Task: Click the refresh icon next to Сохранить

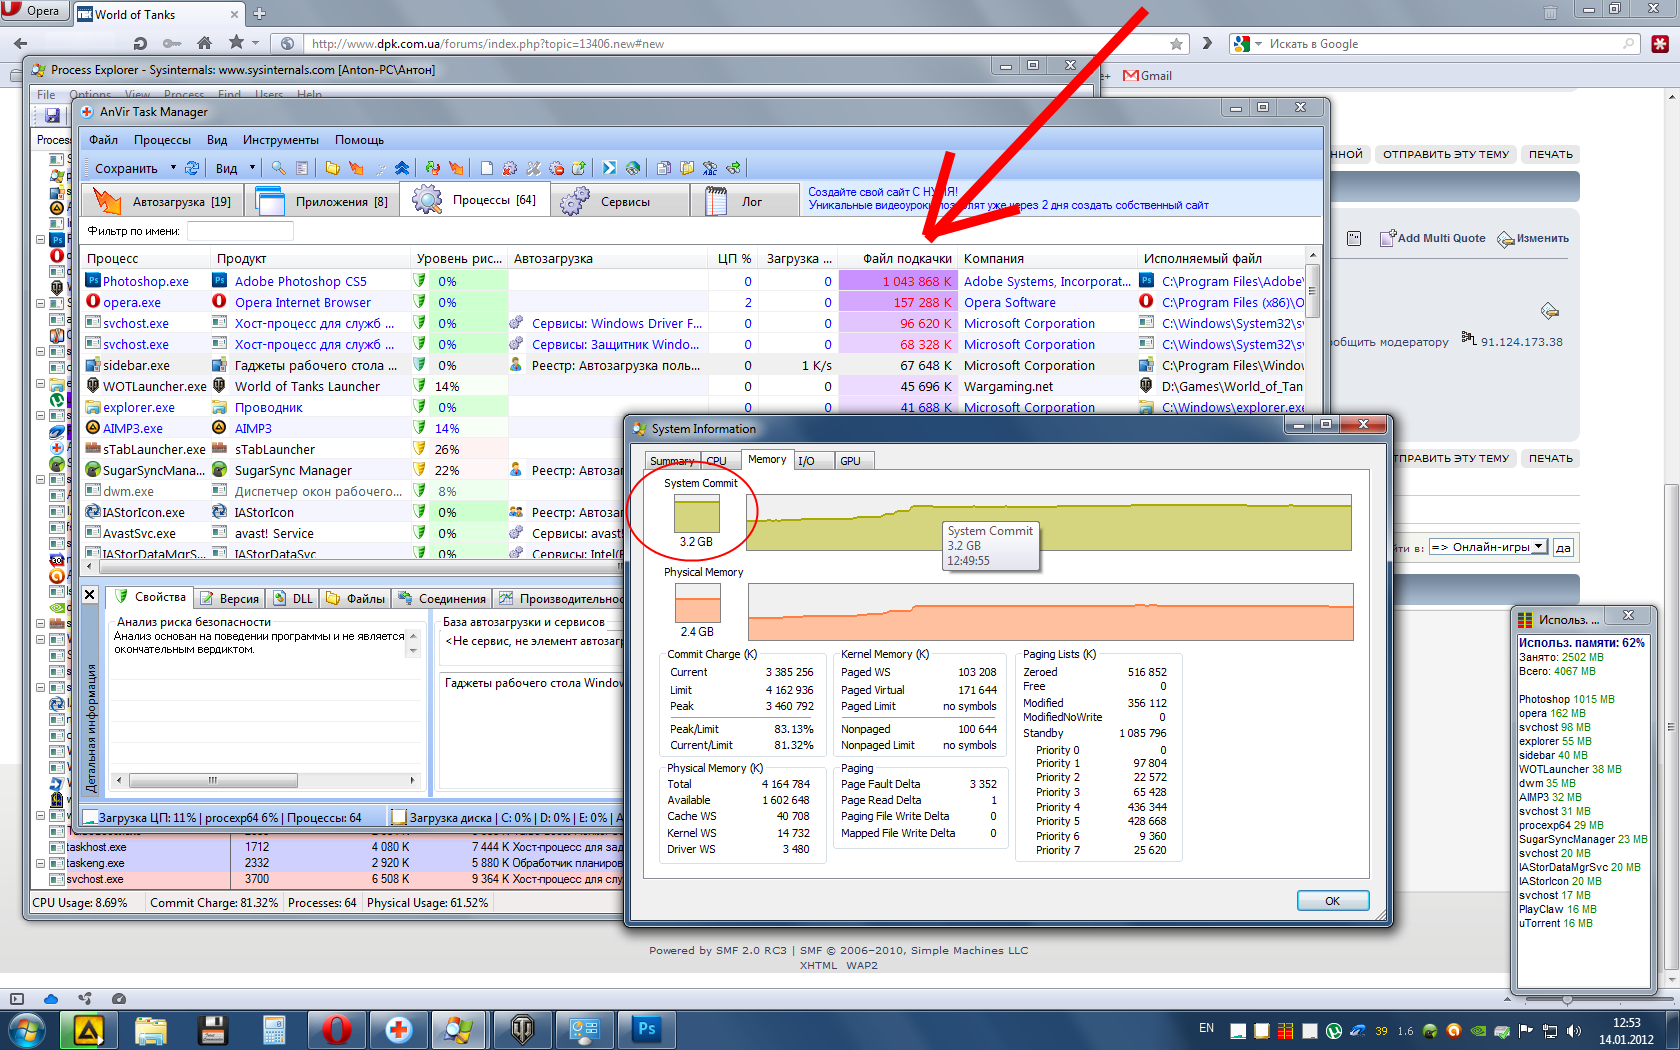Action: coord(192,168)
